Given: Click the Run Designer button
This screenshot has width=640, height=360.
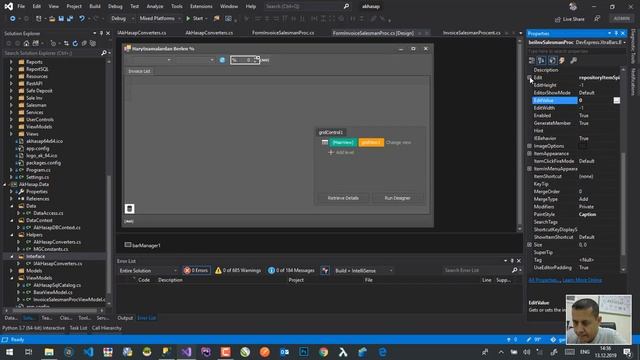Looking at the screenshot, I should pyautogui.click(x=397, y=198).
